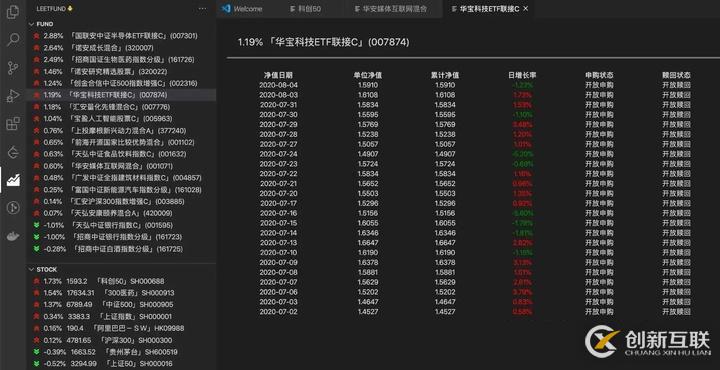The image size is (720, 370).
Task: Click the 赎回状态 column header
Action: [x=676, y=75]
